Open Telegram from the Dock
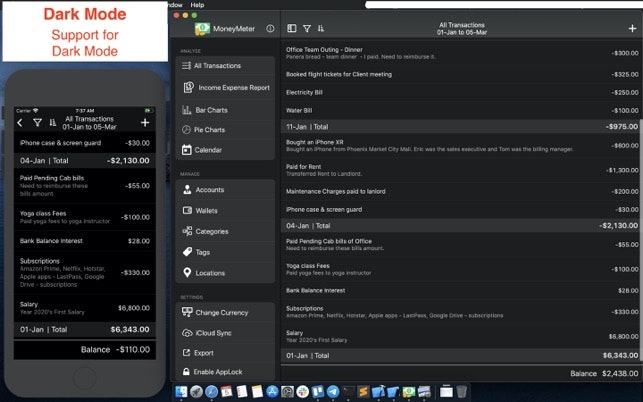The height and width of the screenshot is (402, 643). coord(333,392)
